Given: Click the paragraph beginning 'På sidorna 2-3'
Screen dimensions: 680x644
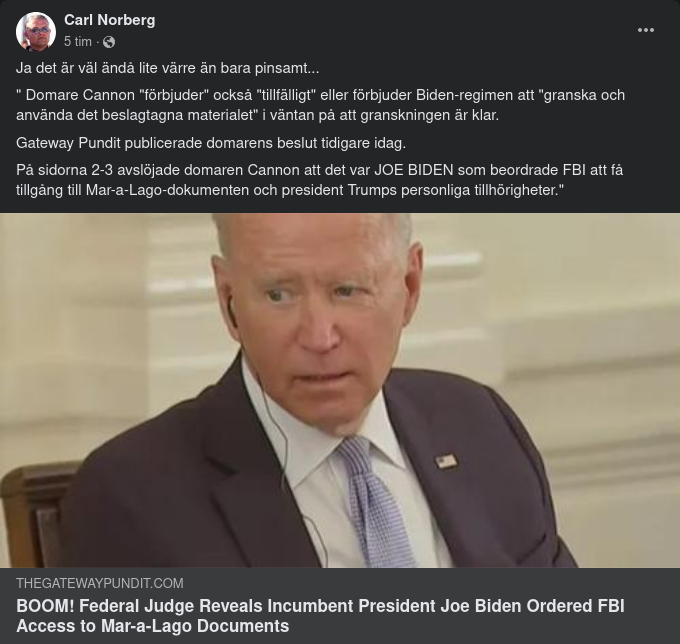Looking at the screenshot, I should tap(320, 180).
